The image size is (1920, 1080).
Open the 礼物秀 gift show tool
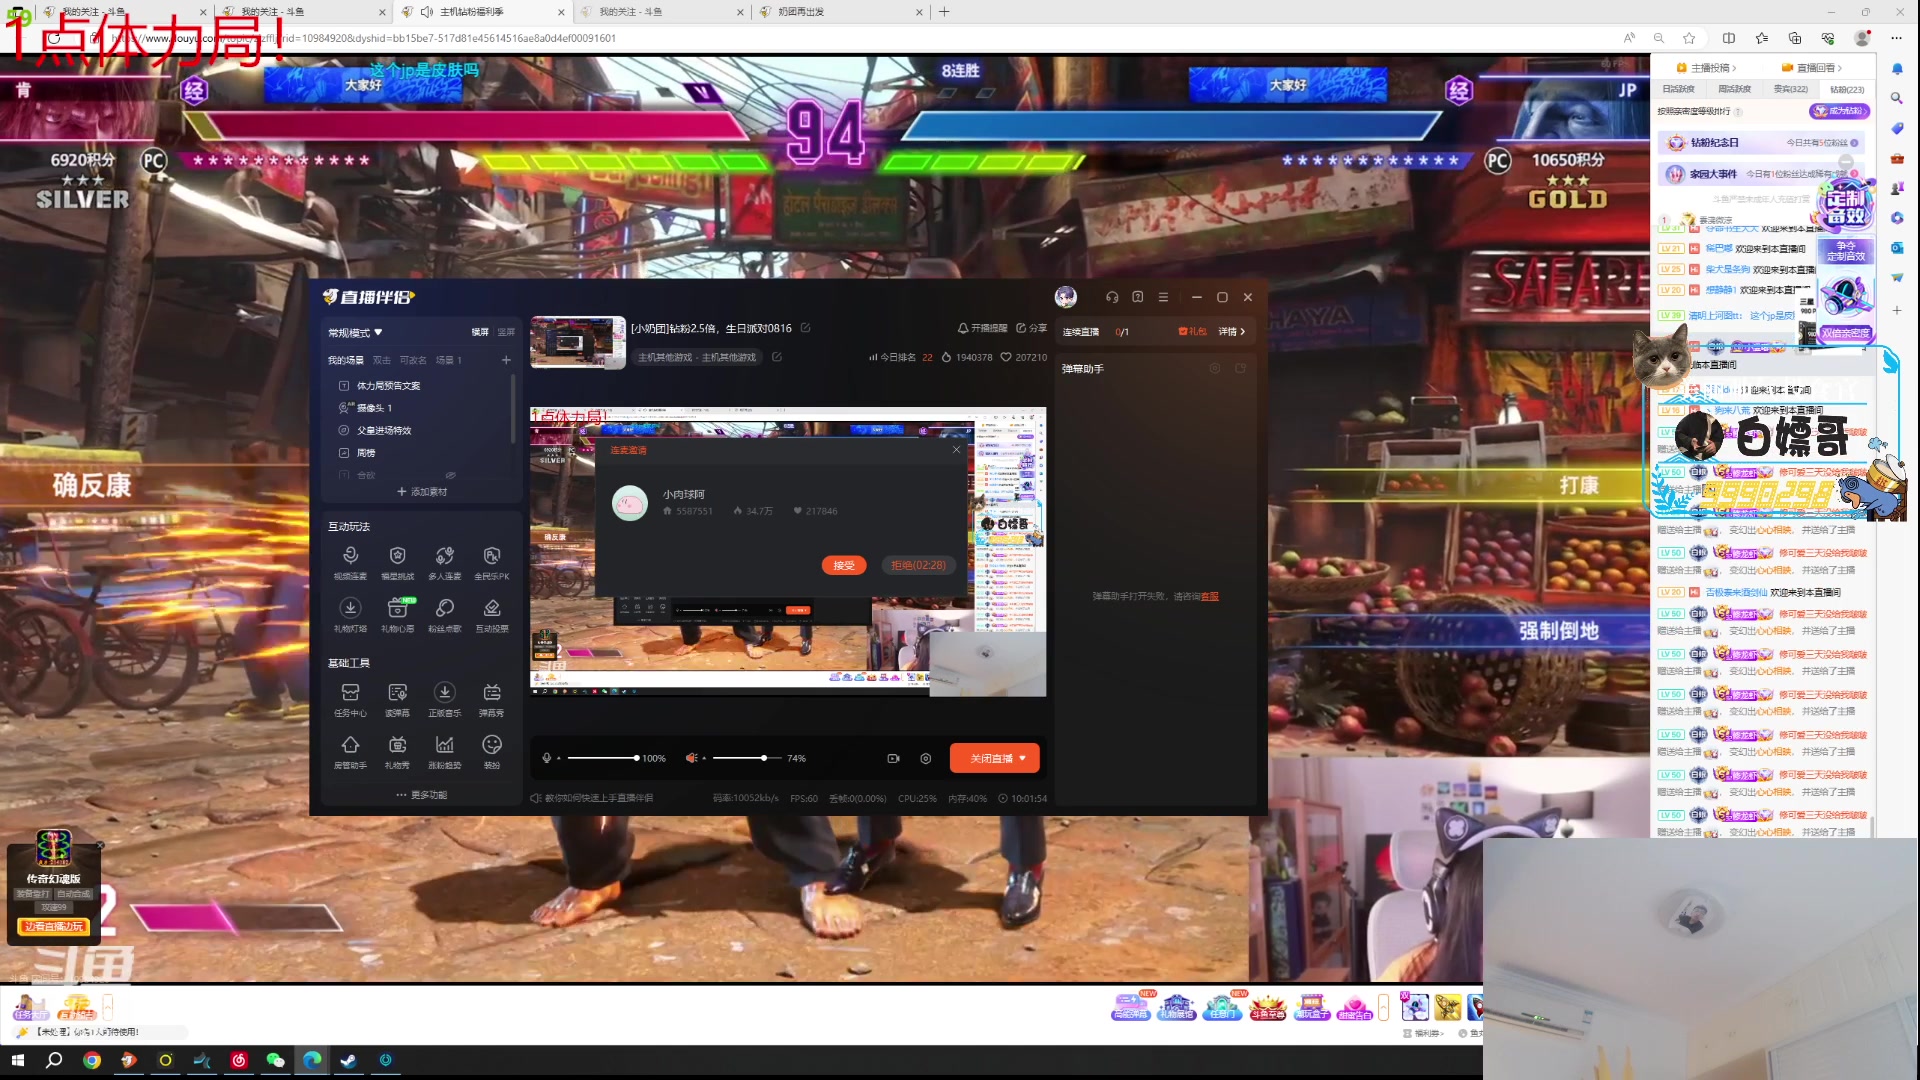(397, 752)
